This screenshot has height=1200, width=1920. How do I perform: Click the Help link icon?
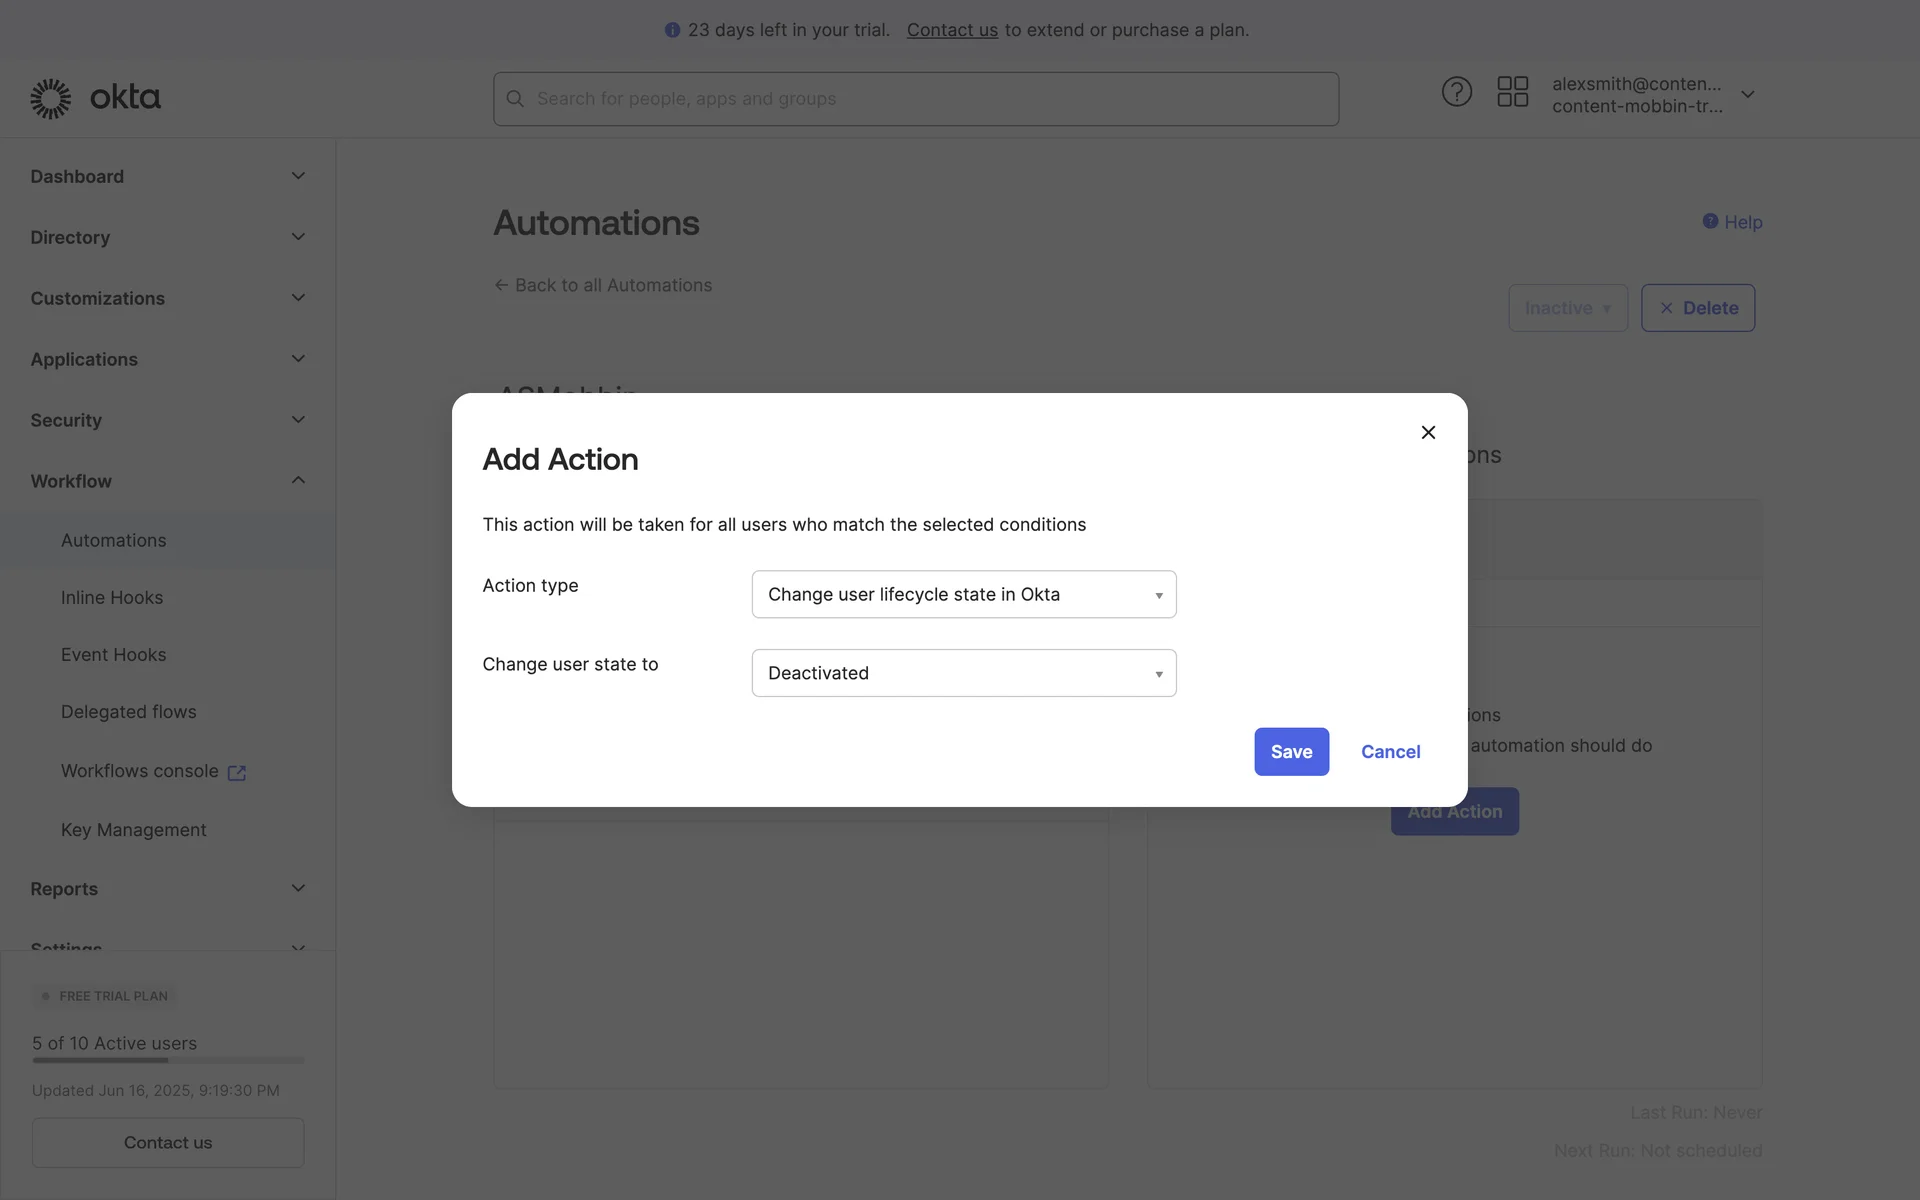coord(1710,221)
